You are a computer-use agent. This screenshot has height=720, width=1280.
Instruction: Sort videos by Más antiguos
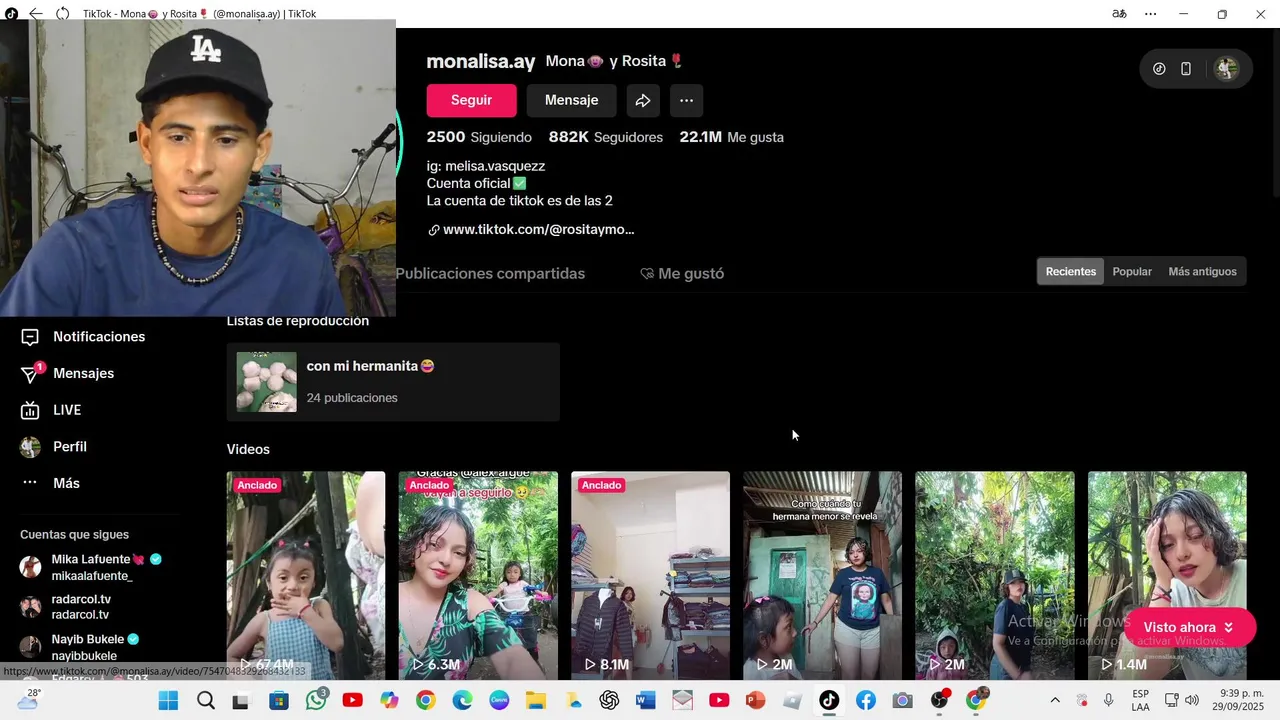pyautogui.click(x=1202, y=271)
